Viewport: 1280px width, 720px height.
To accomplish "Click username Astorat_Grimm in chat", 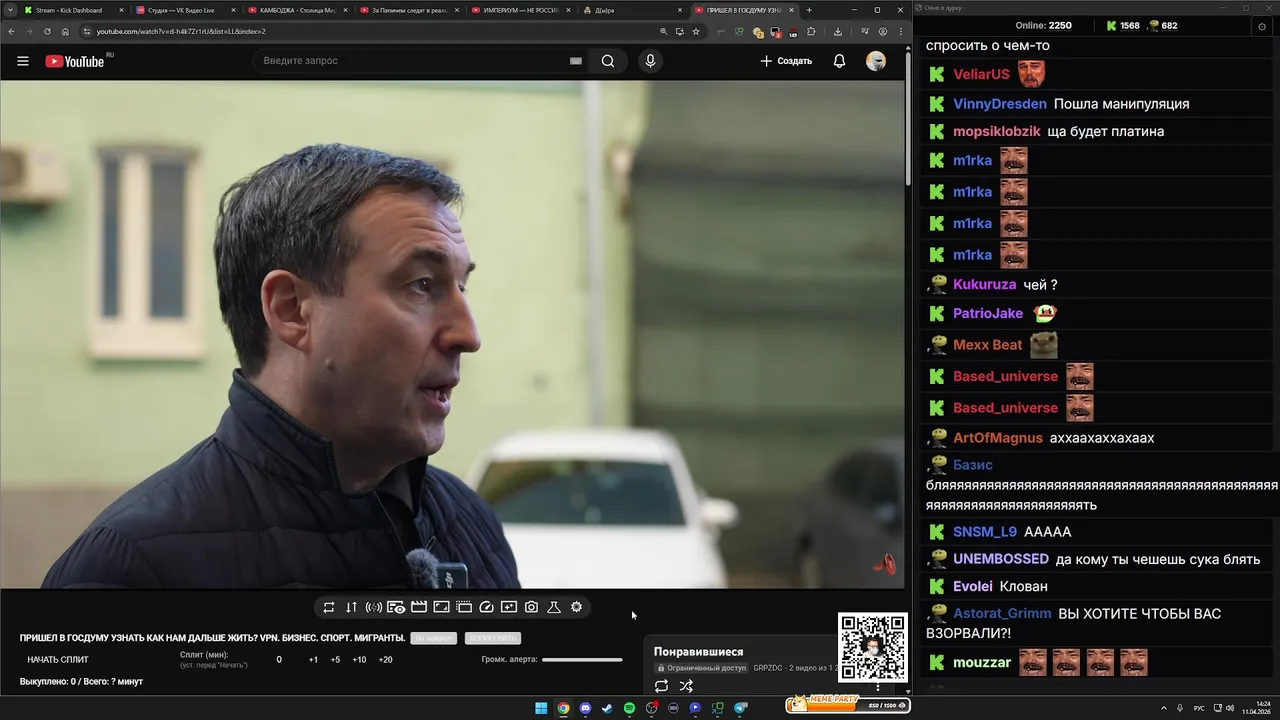I will pyautogui.click(x=1002, y=614).
